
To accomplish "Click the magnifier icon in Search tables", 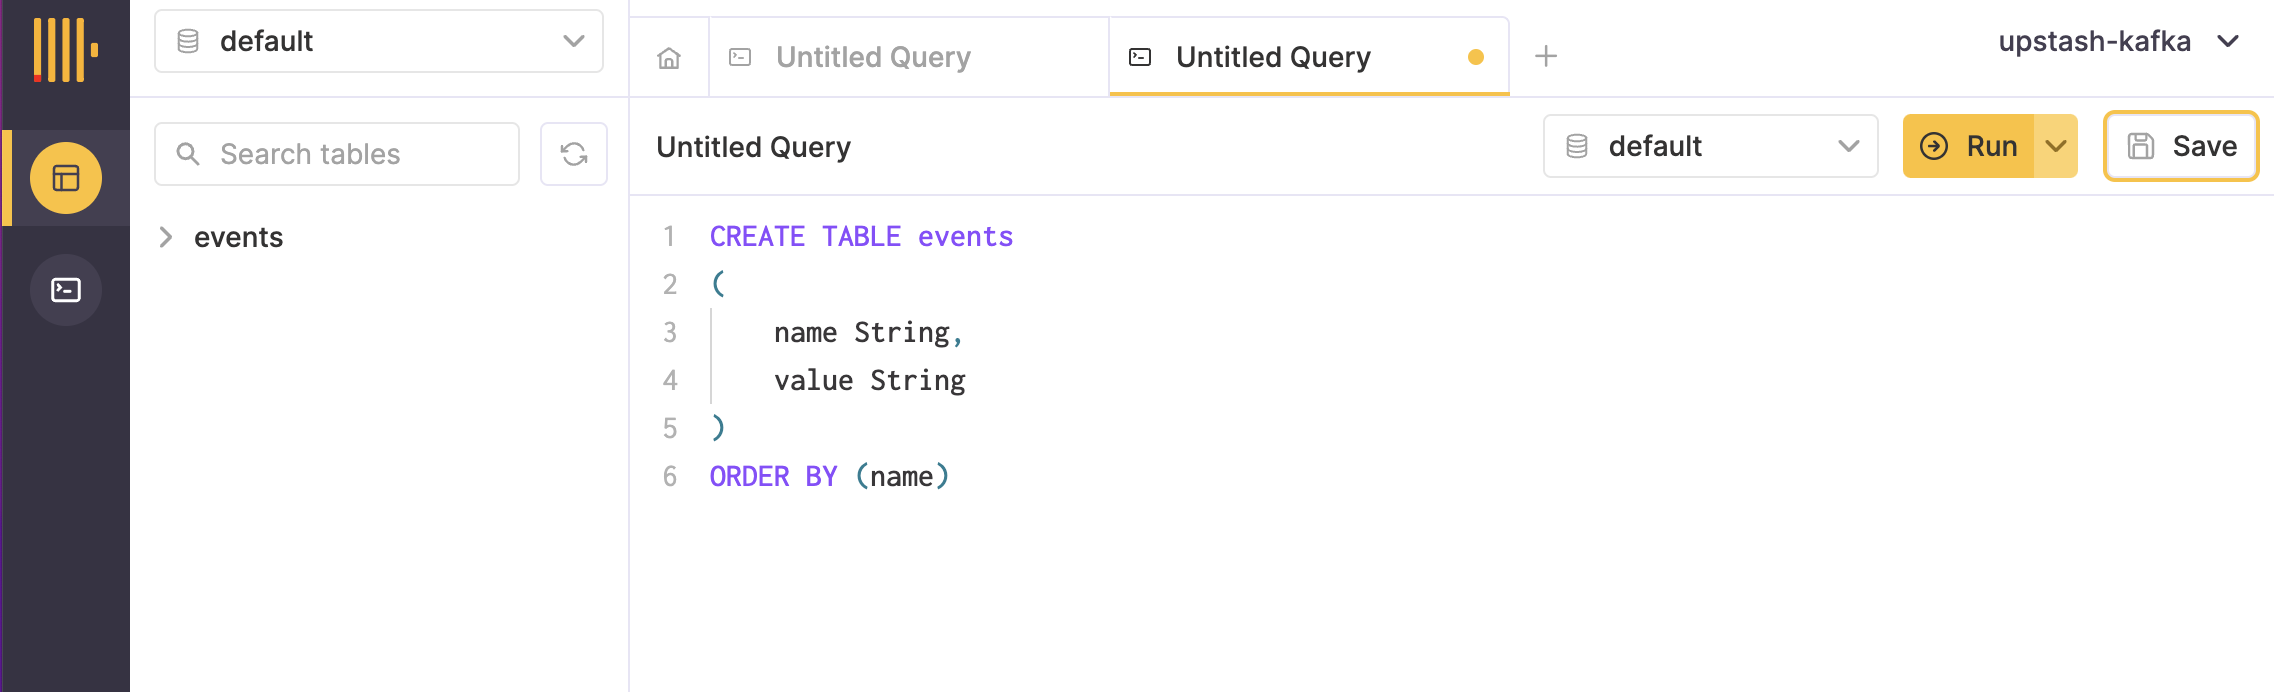I will 187,154.
